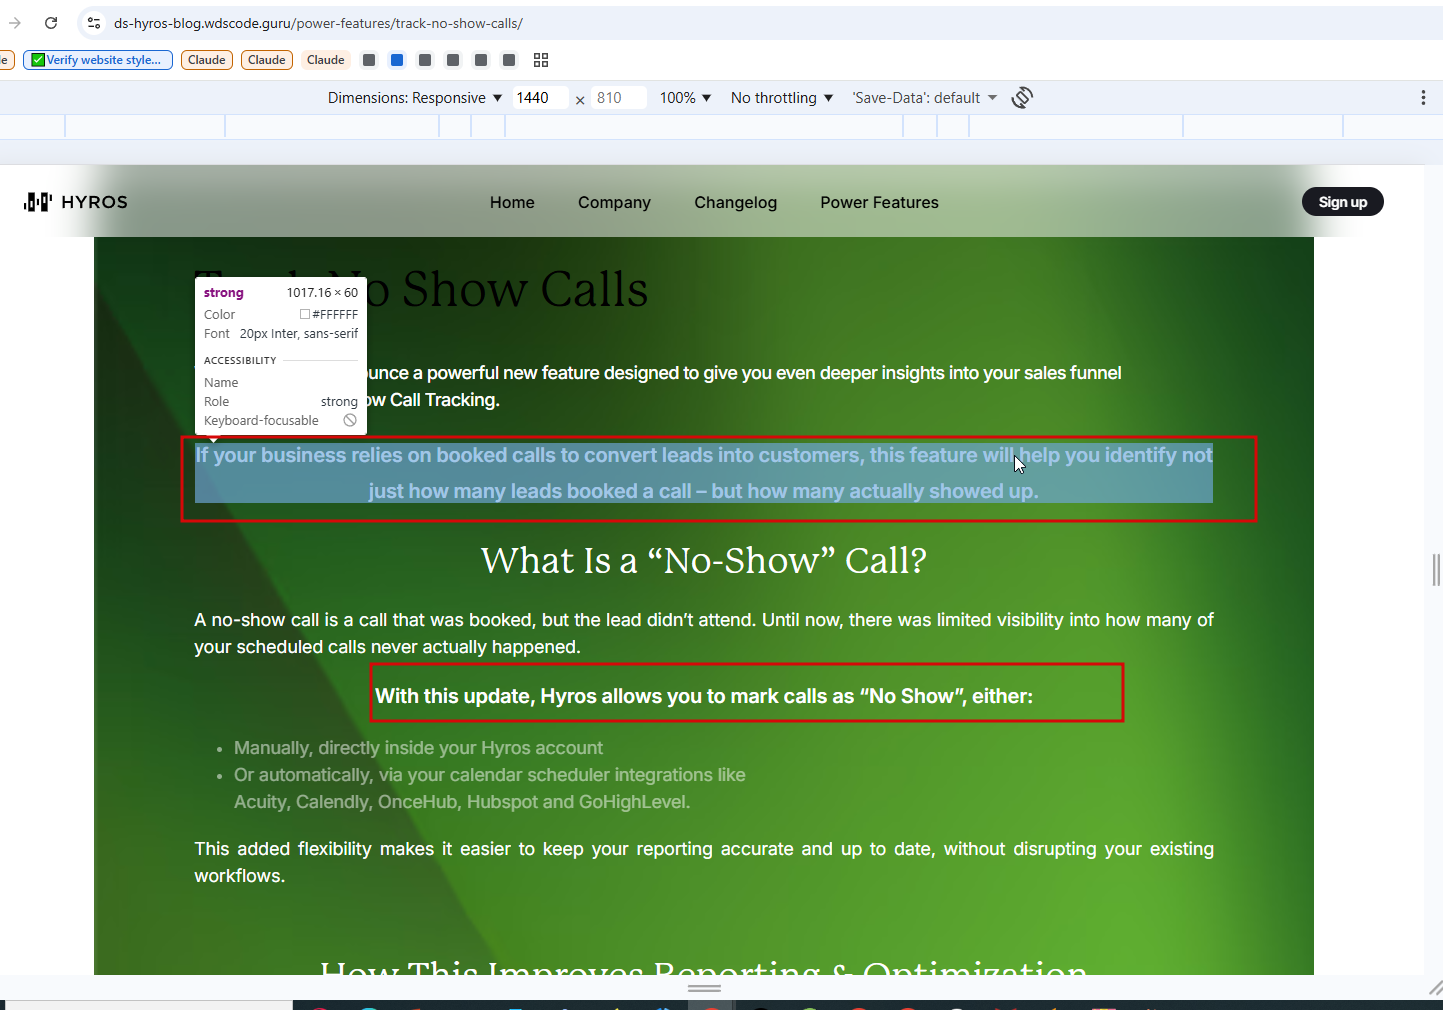Edit the viewport height field showing 810

coord(618,98)
